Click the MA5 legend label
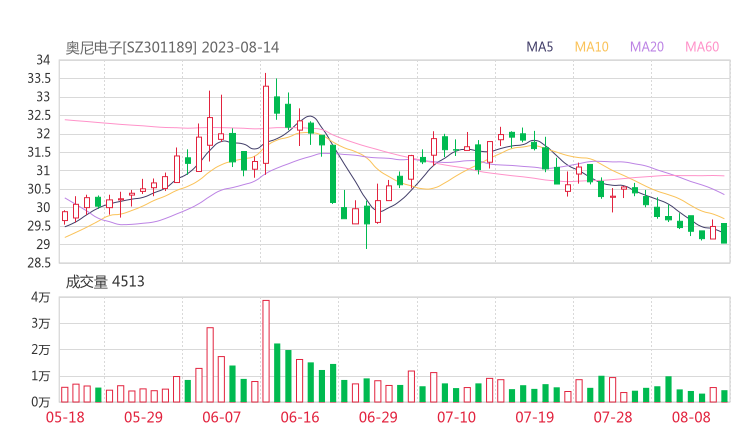The height and width of the screenshot is (440, 740). 539,47
